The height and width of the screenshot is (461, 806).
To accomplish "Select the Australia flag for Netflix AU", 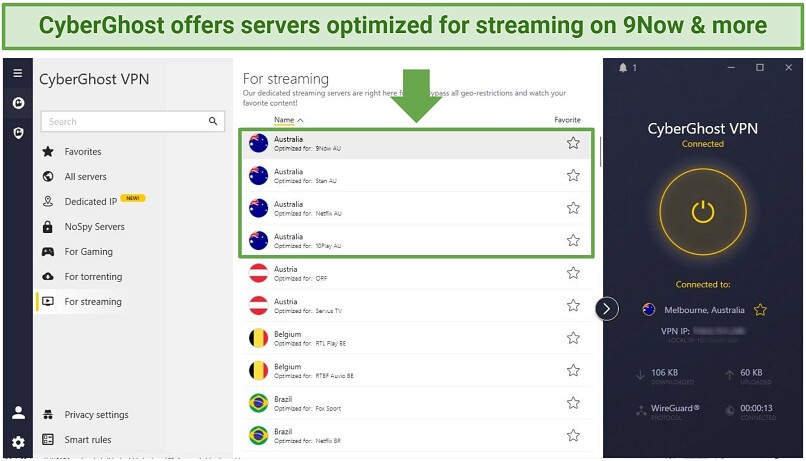I will 259,208.
